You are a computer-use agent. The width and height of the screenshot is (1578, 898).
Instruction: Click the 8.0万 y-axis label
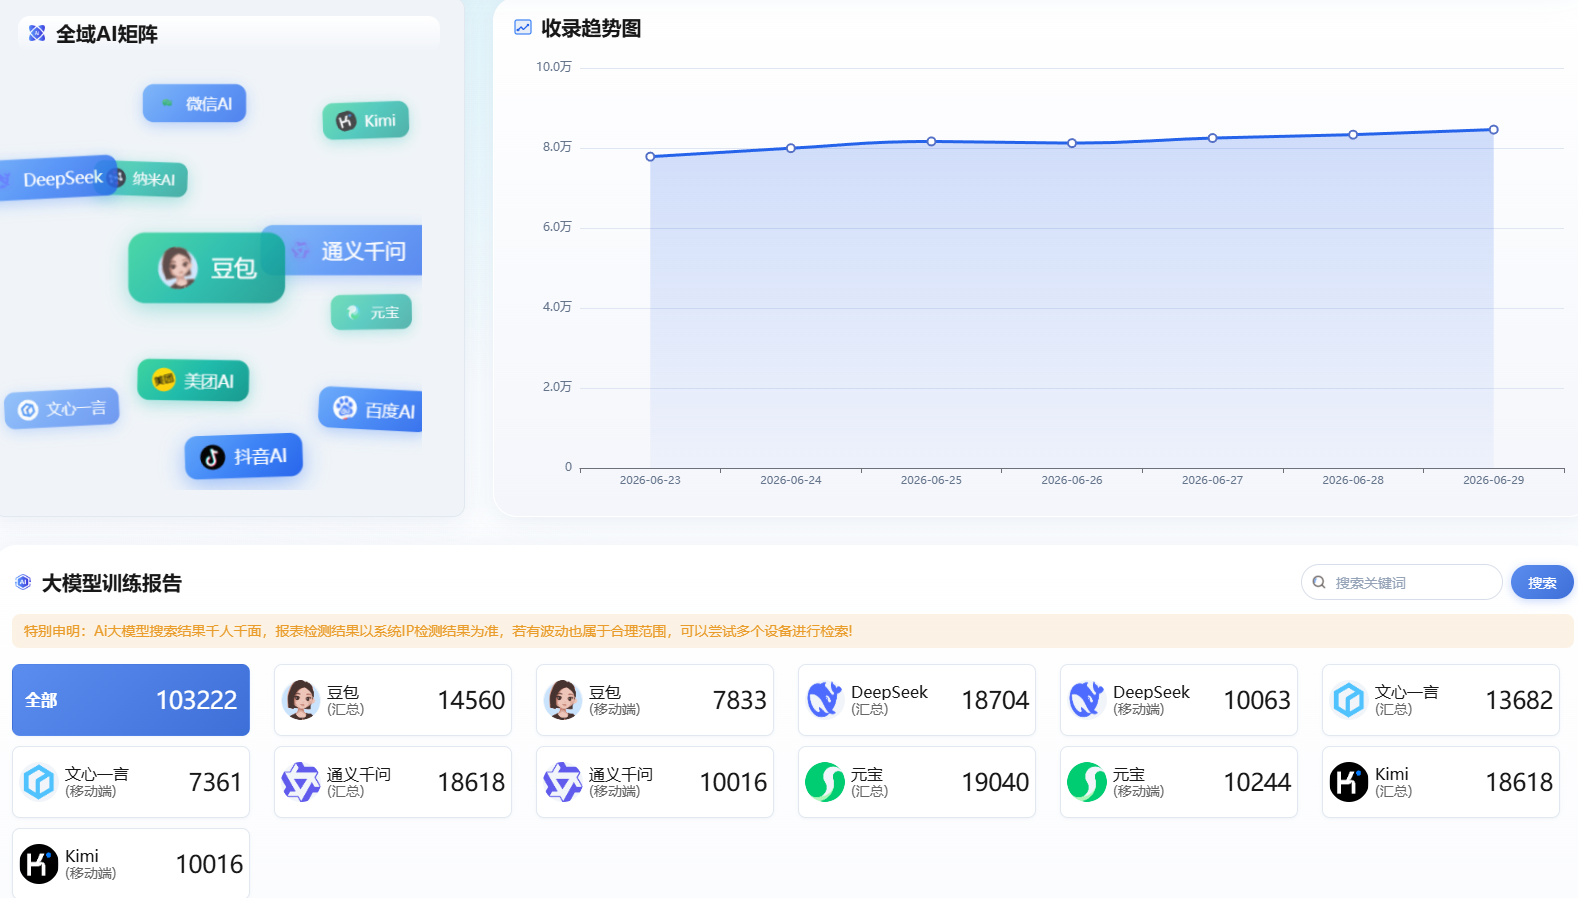[557, 147]
